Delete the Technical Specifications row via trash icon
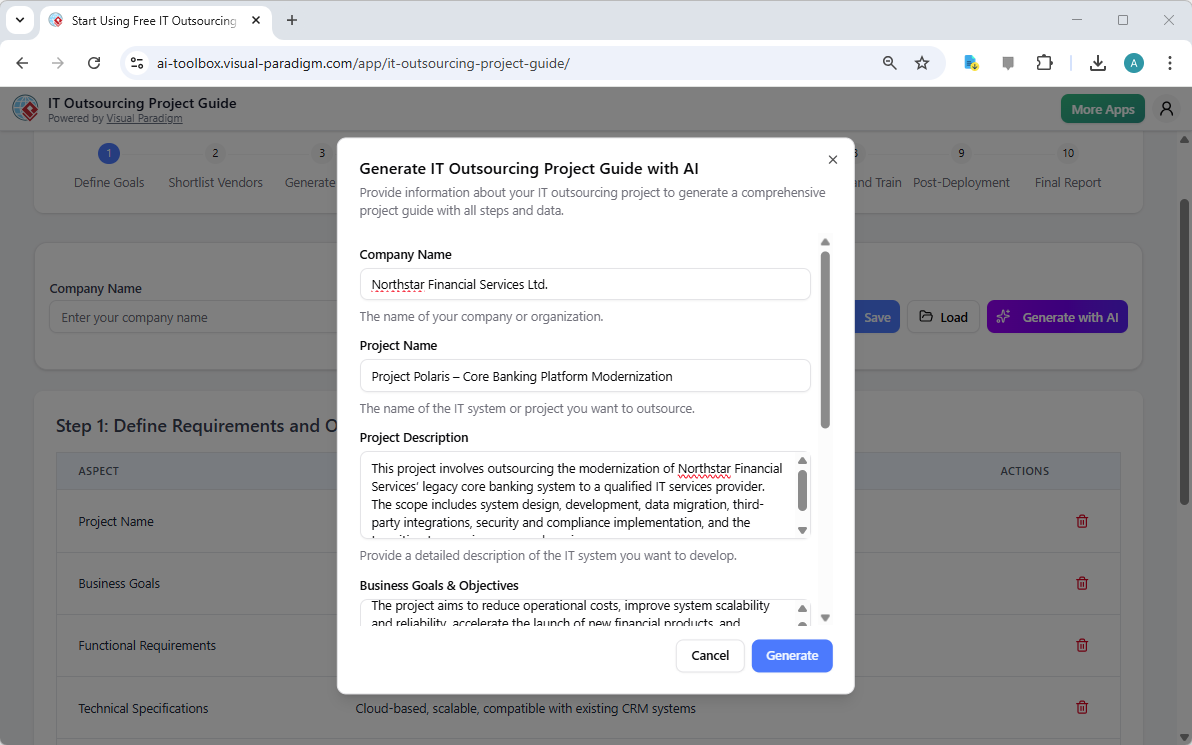This screenshot has width=1192, height=745. click(1081, 707)
